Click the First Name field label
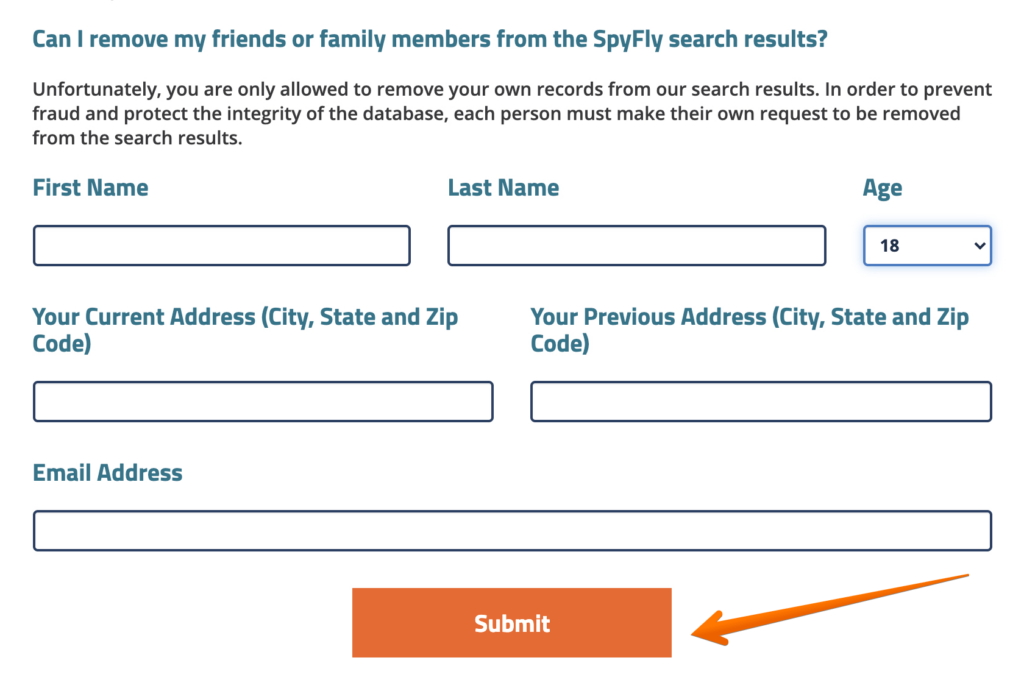Image resolution: width=1024 pixels, height=691 pixels. tap(90, 187)
